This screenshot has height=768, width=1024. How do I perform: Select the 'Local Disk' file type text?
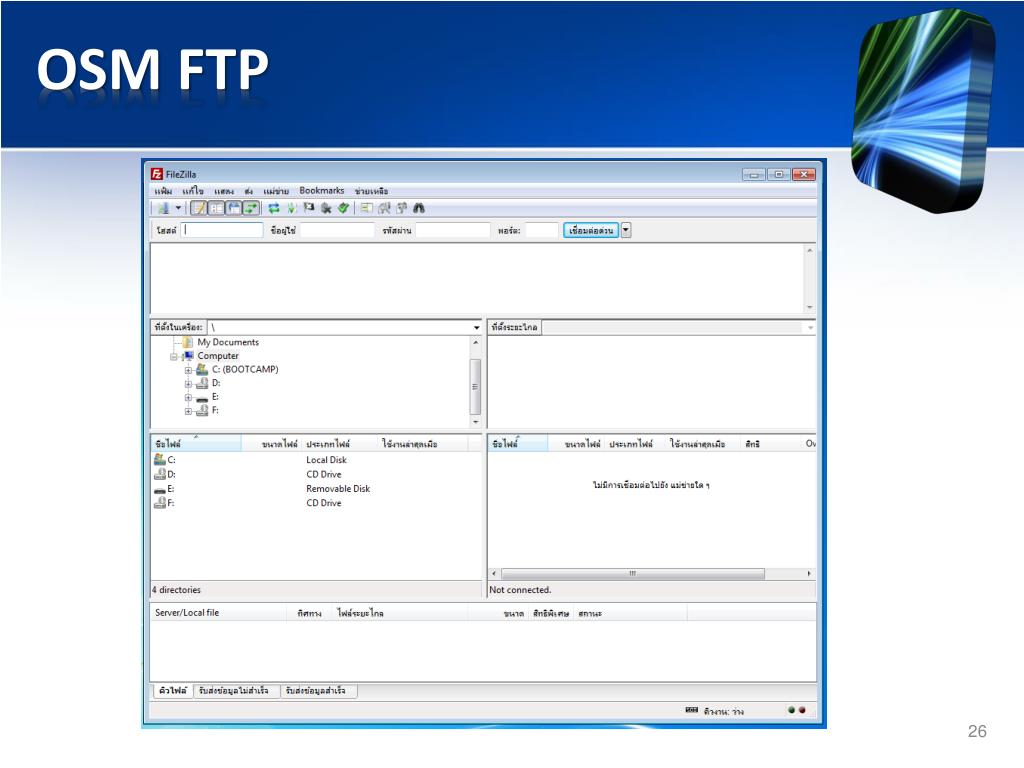pyautogui.click(x=326, y=460)
